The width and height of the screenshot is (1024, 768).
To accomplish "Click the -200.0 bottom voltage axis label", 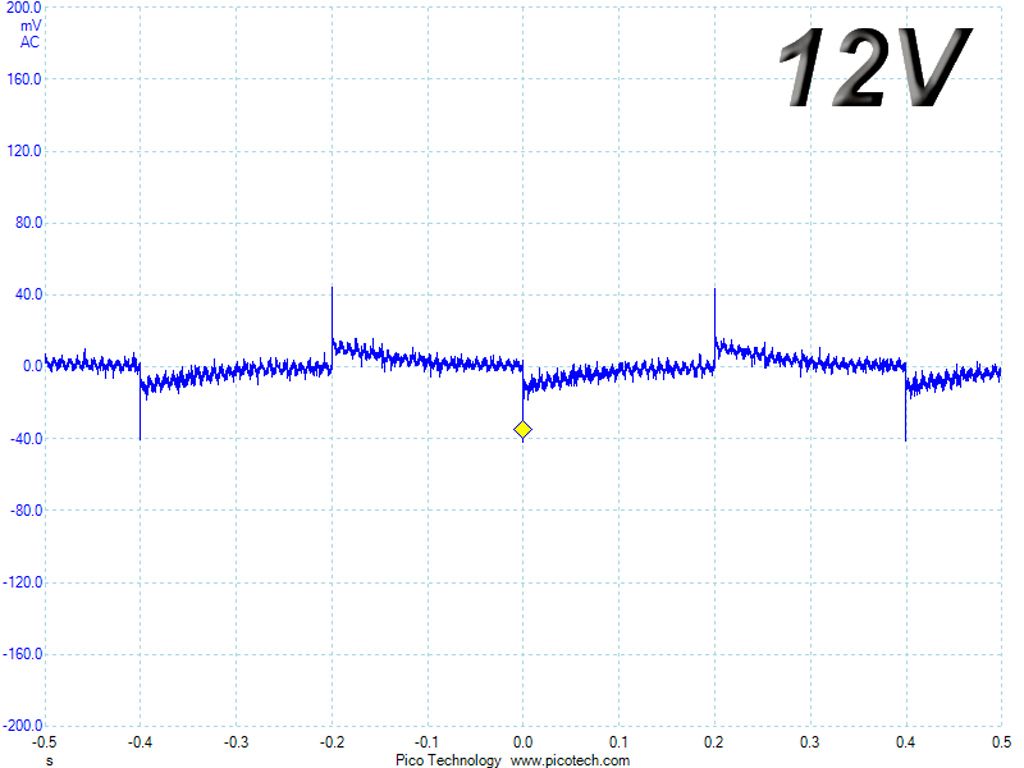I will 22,726.
